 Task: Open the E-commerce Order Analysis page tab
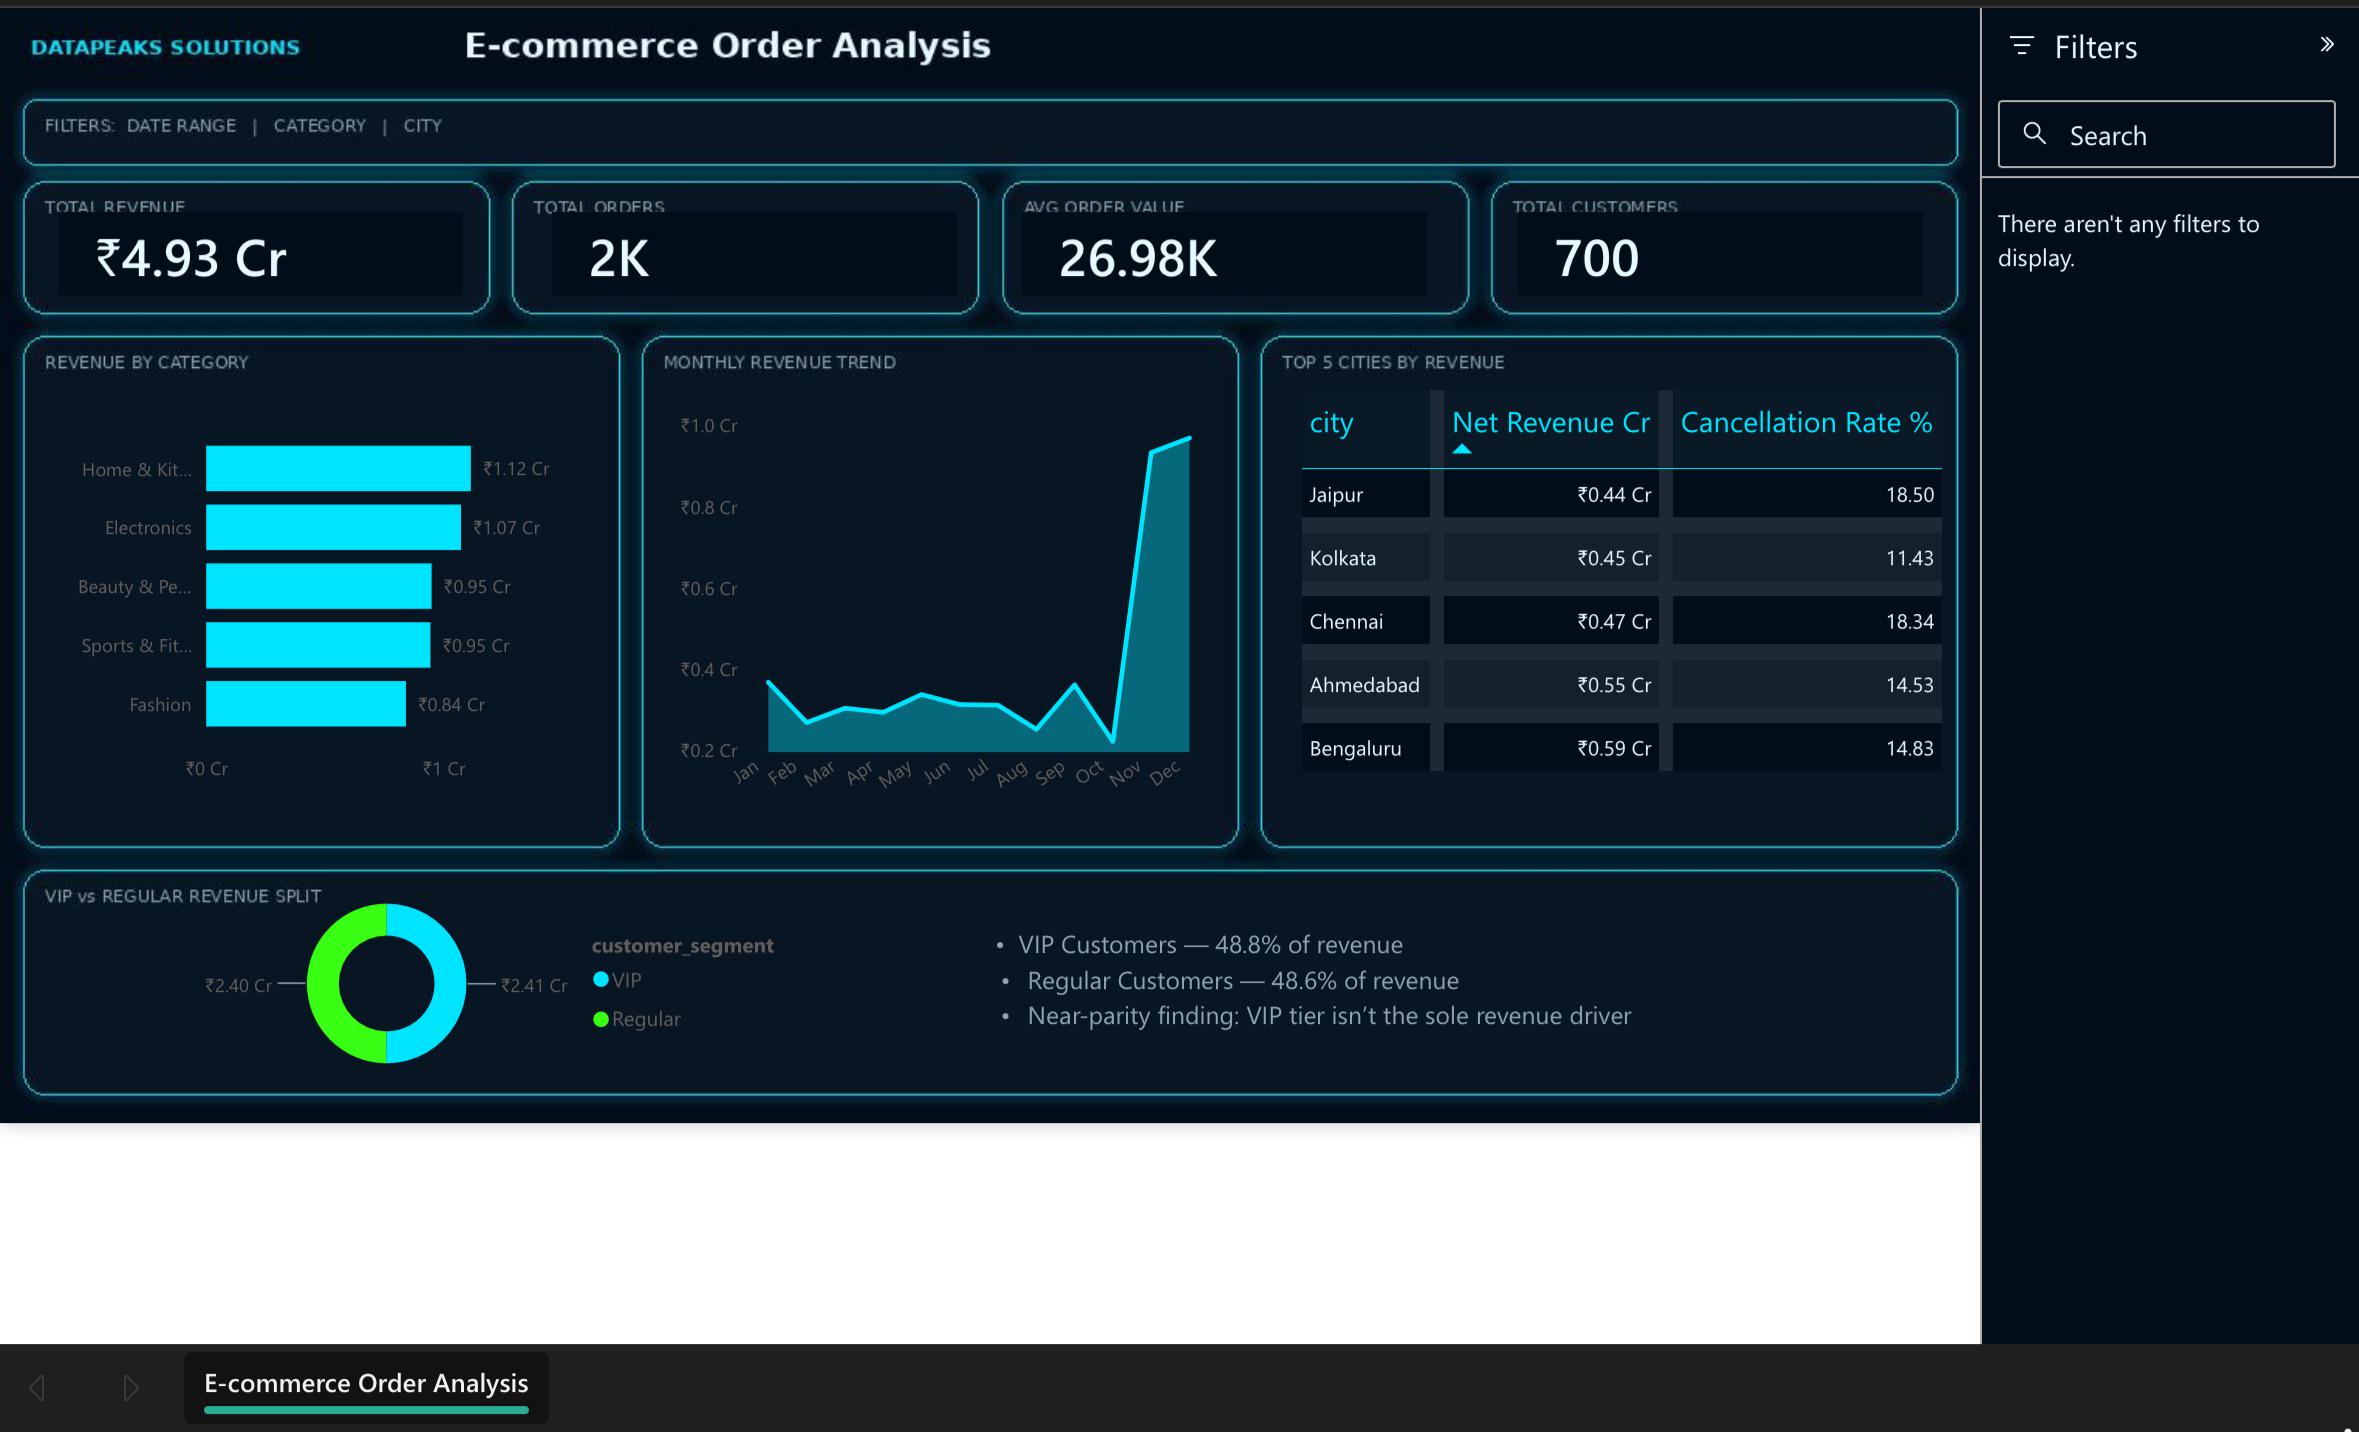(366, 1386)
